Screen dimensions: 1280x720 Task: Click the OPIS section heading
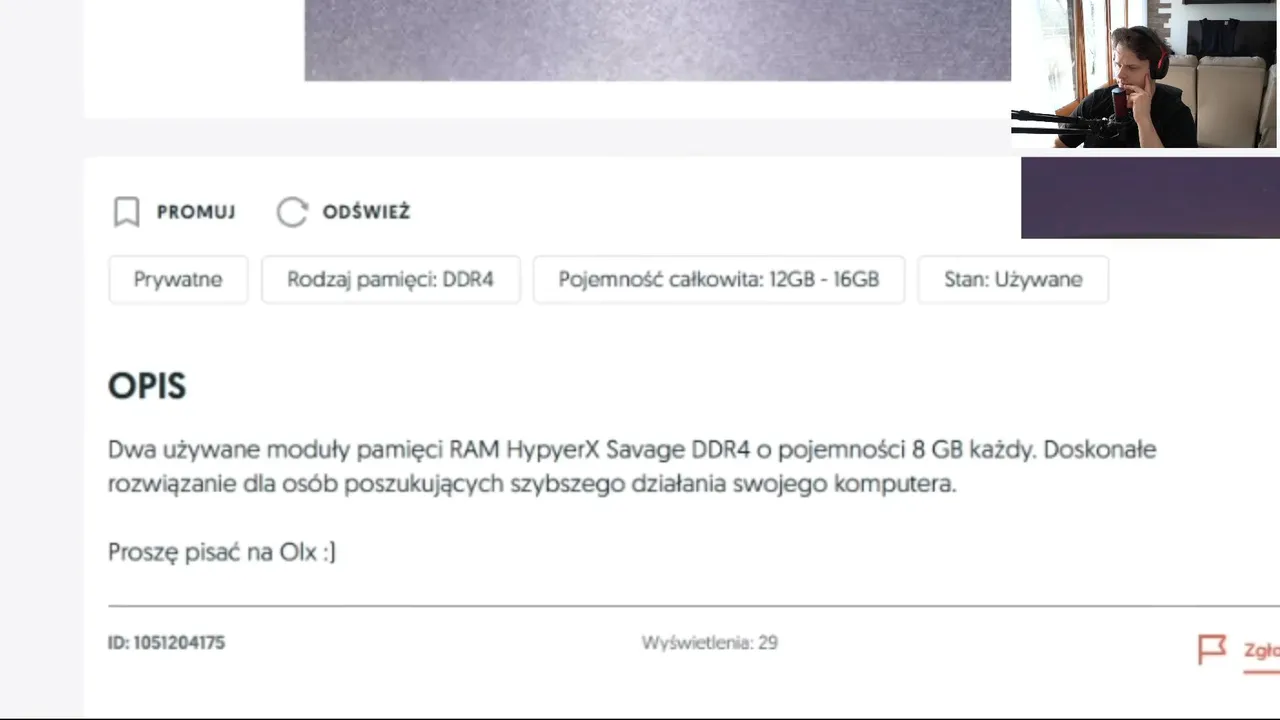pyautogui.click(x=147, y=386)
